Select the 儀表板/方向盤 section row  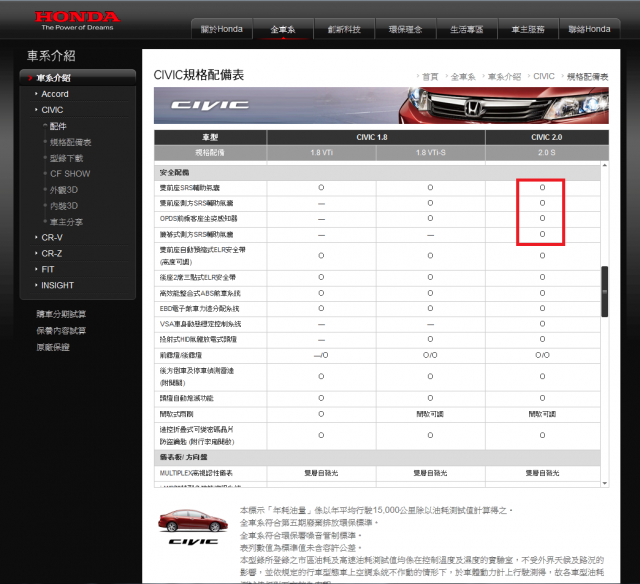click(x=377, y=457)
